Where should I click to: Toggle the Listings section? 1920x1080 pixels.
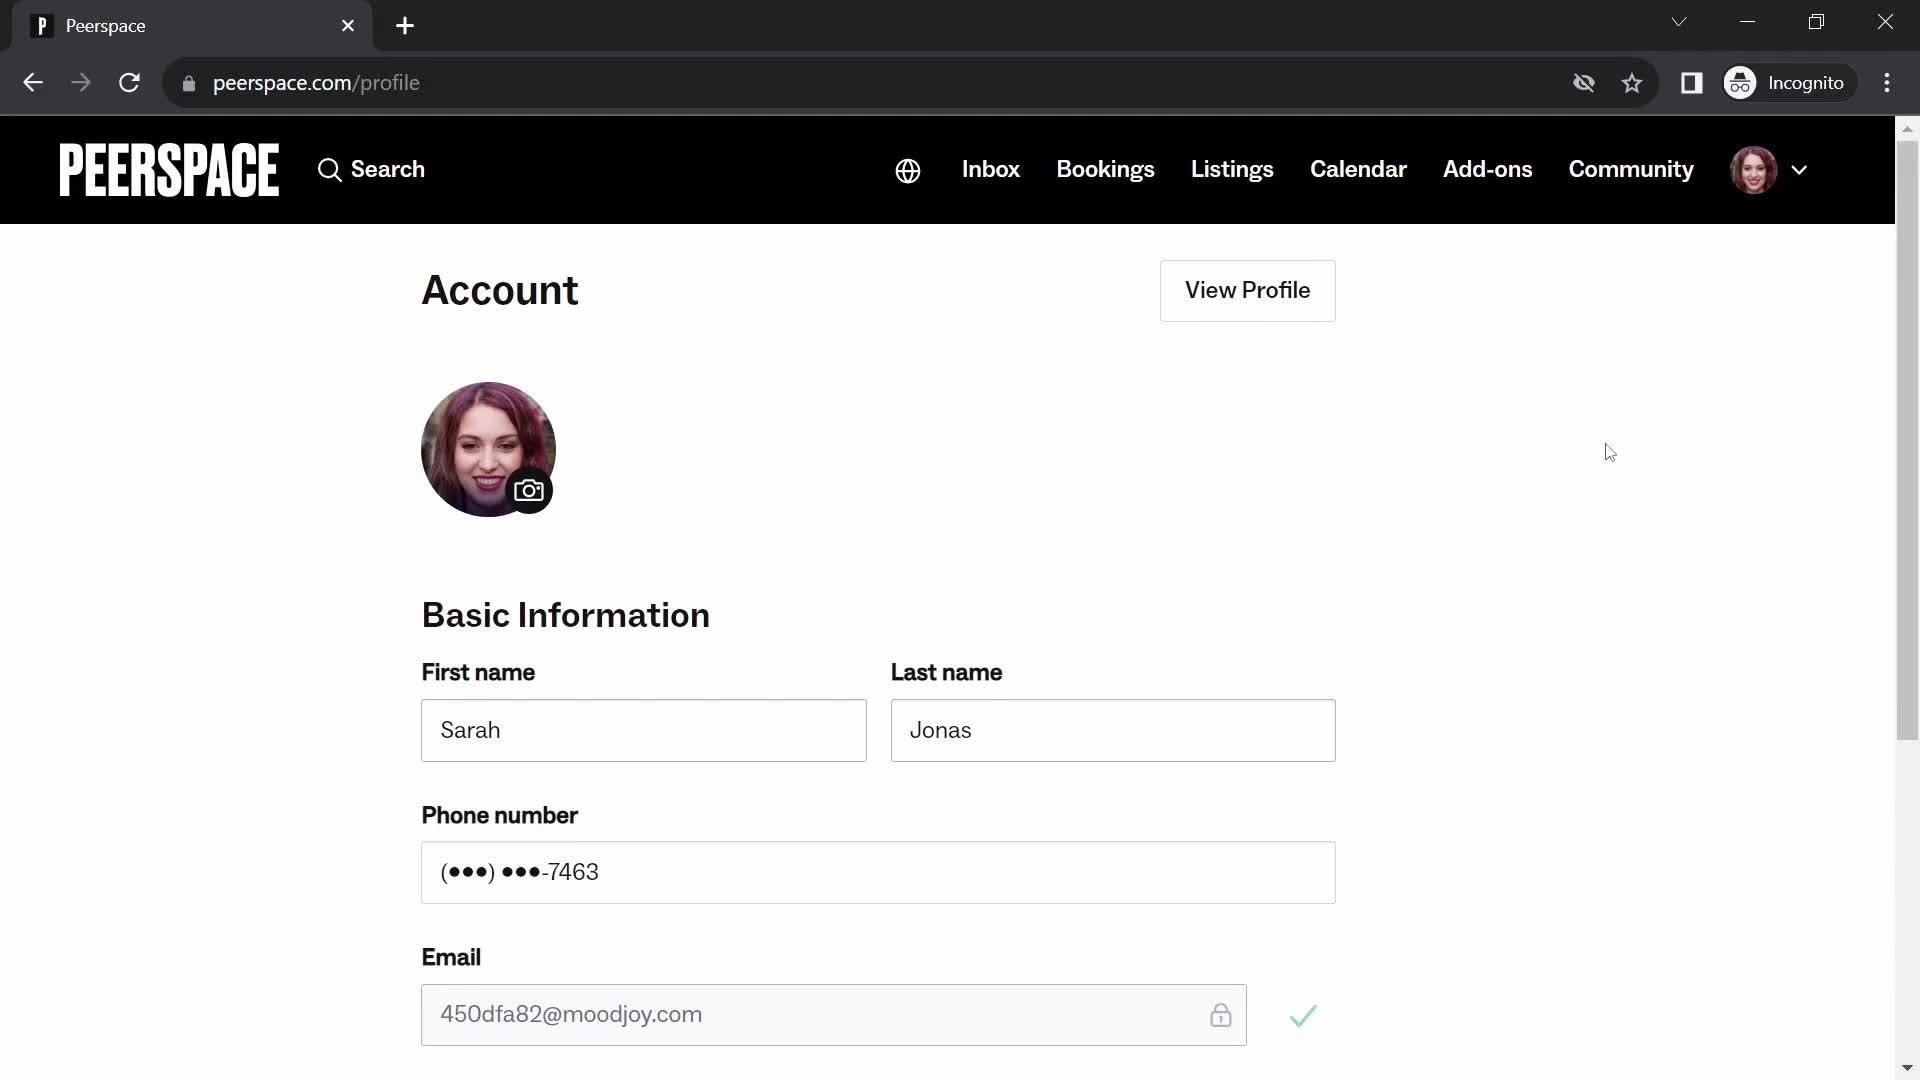point(1230,169)
